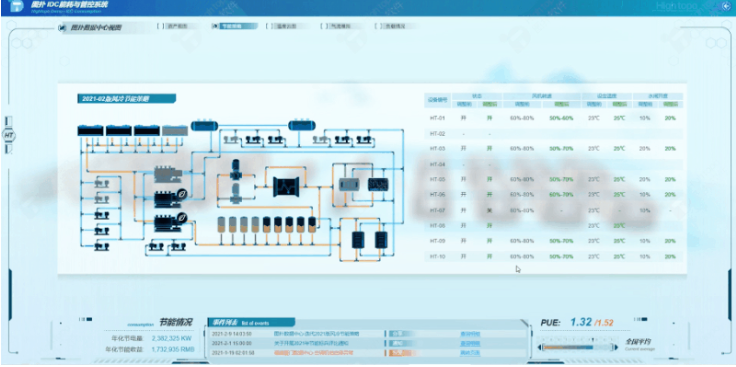This screenshot has width=736, height=367.
Task: Select the gray vertical pump in diagram
Action: 236,193
